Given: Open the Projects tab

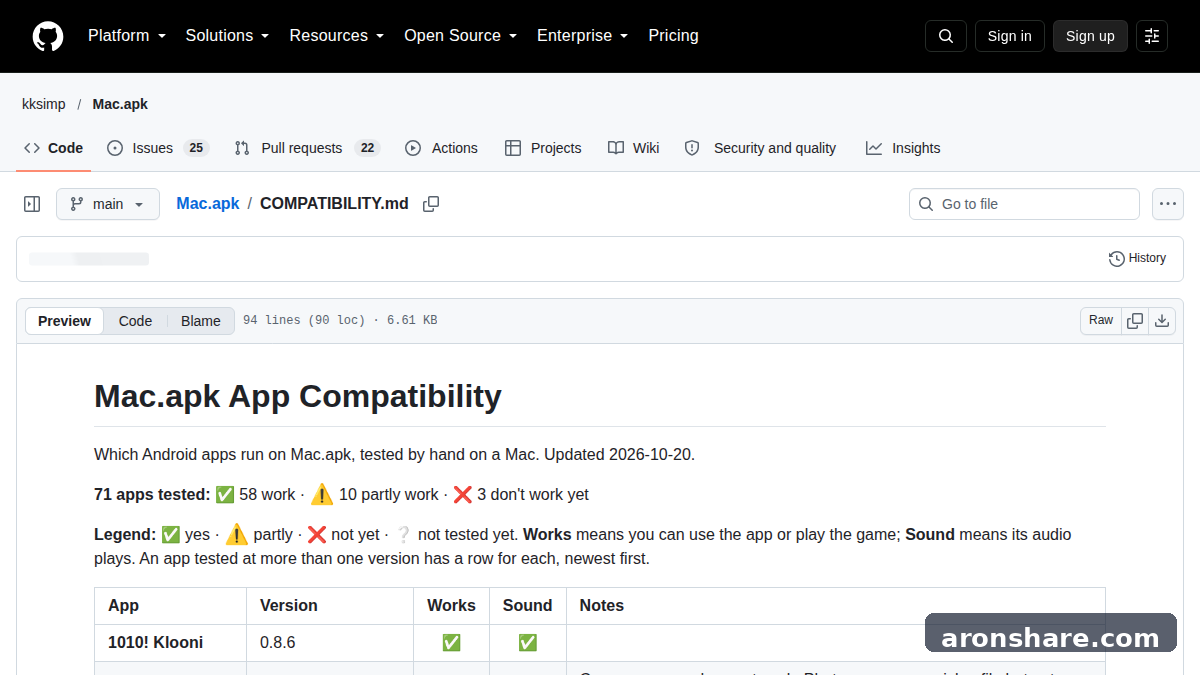Looking at the screenshot, I should [x=543, y=148].
